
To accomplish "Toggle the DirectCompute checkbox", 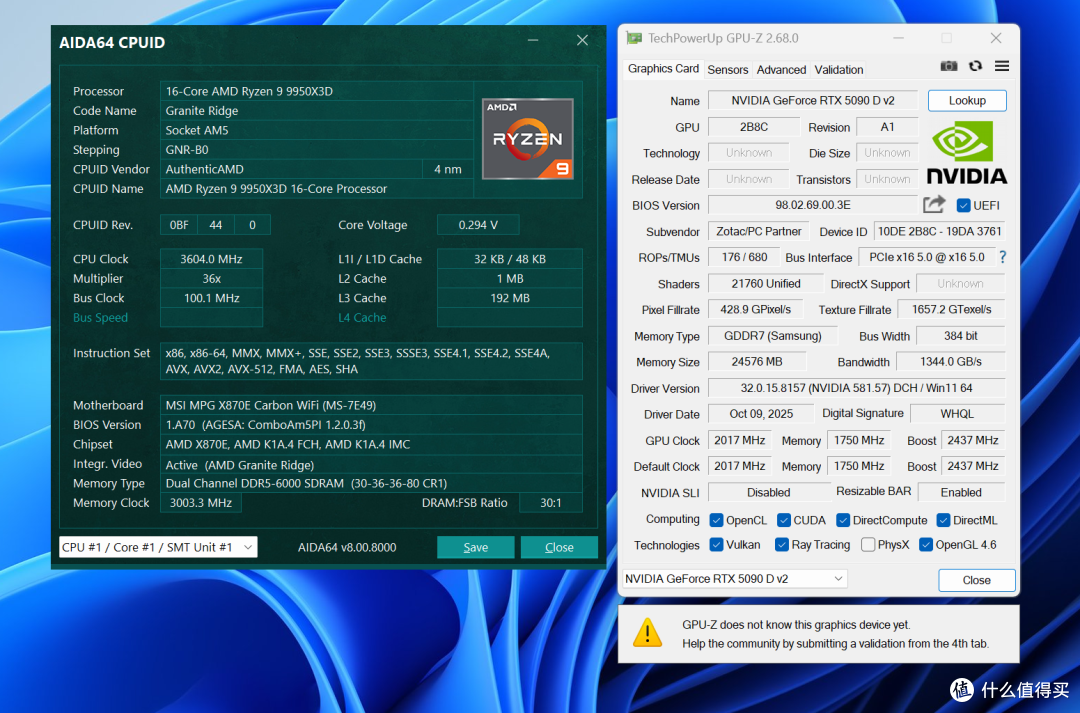I will click(843, 520).
